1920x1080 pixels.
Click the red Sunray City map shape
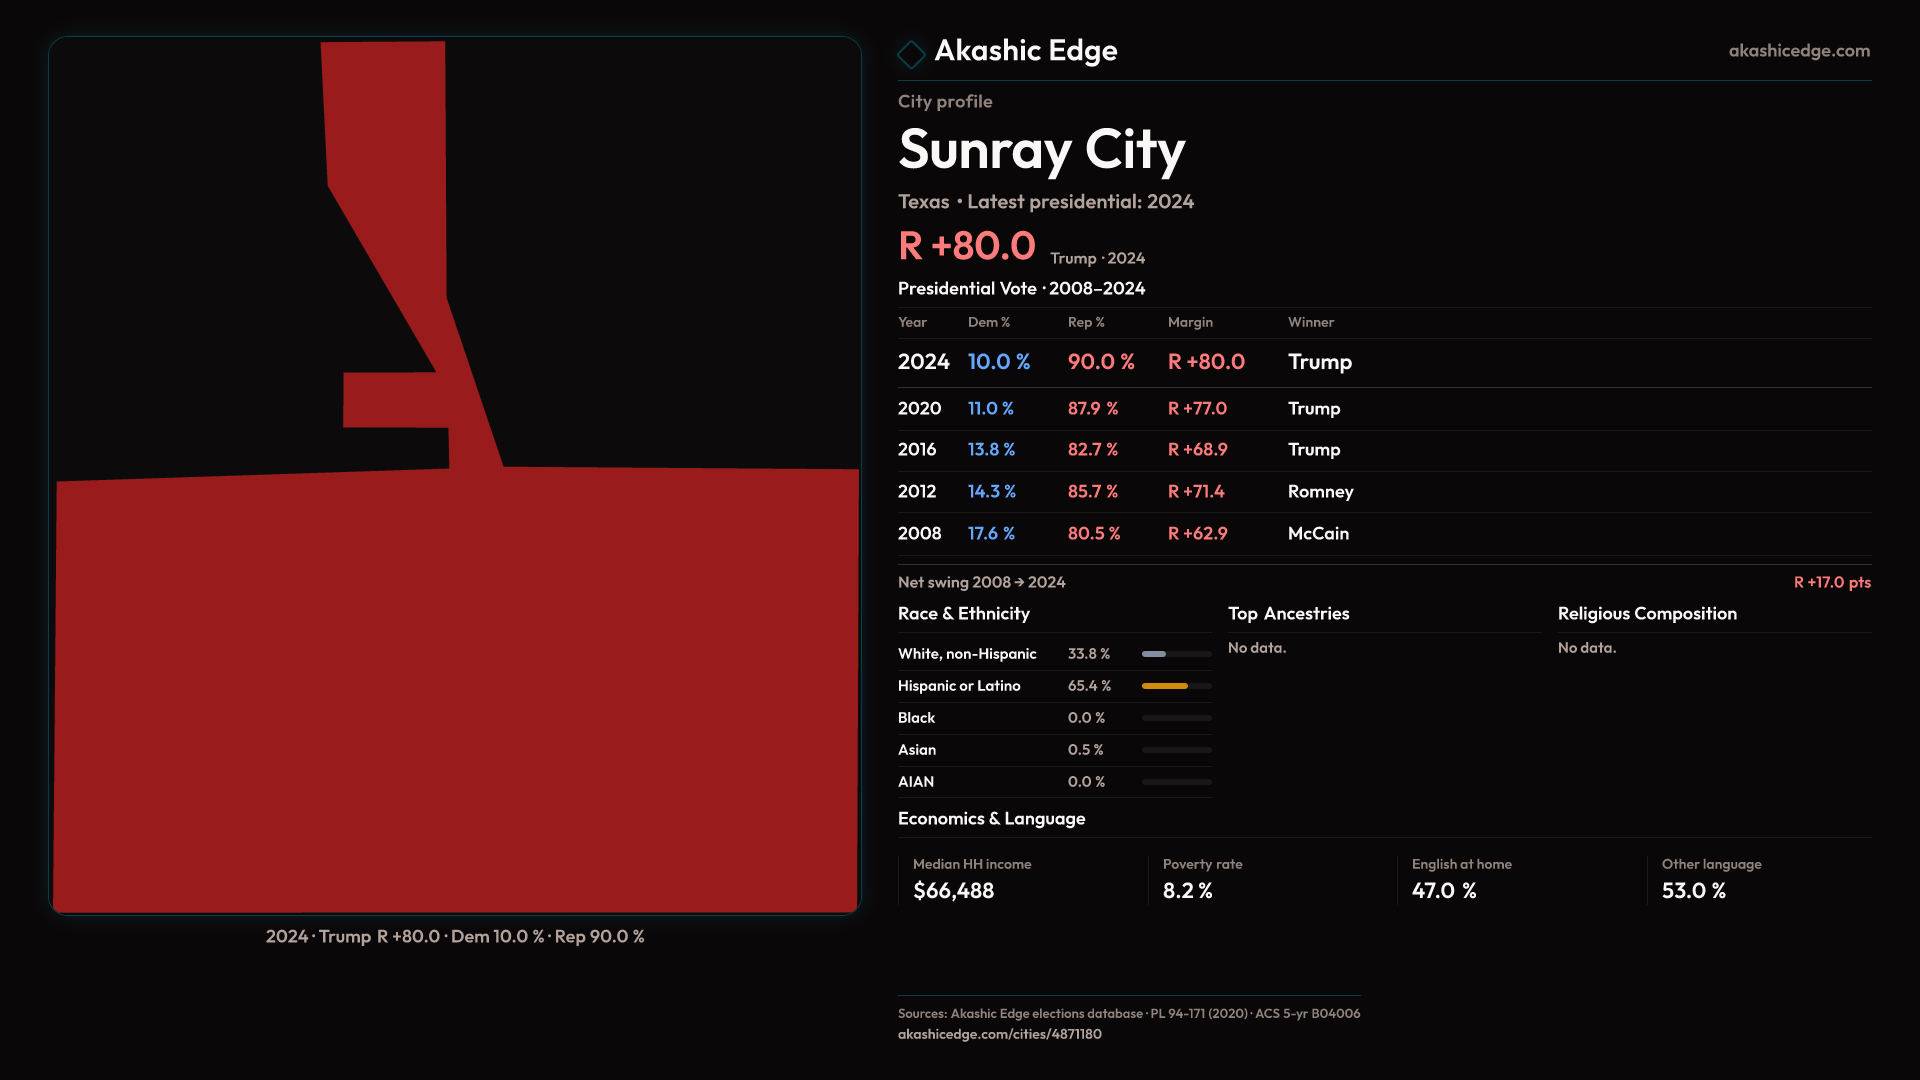click(455, 690)
